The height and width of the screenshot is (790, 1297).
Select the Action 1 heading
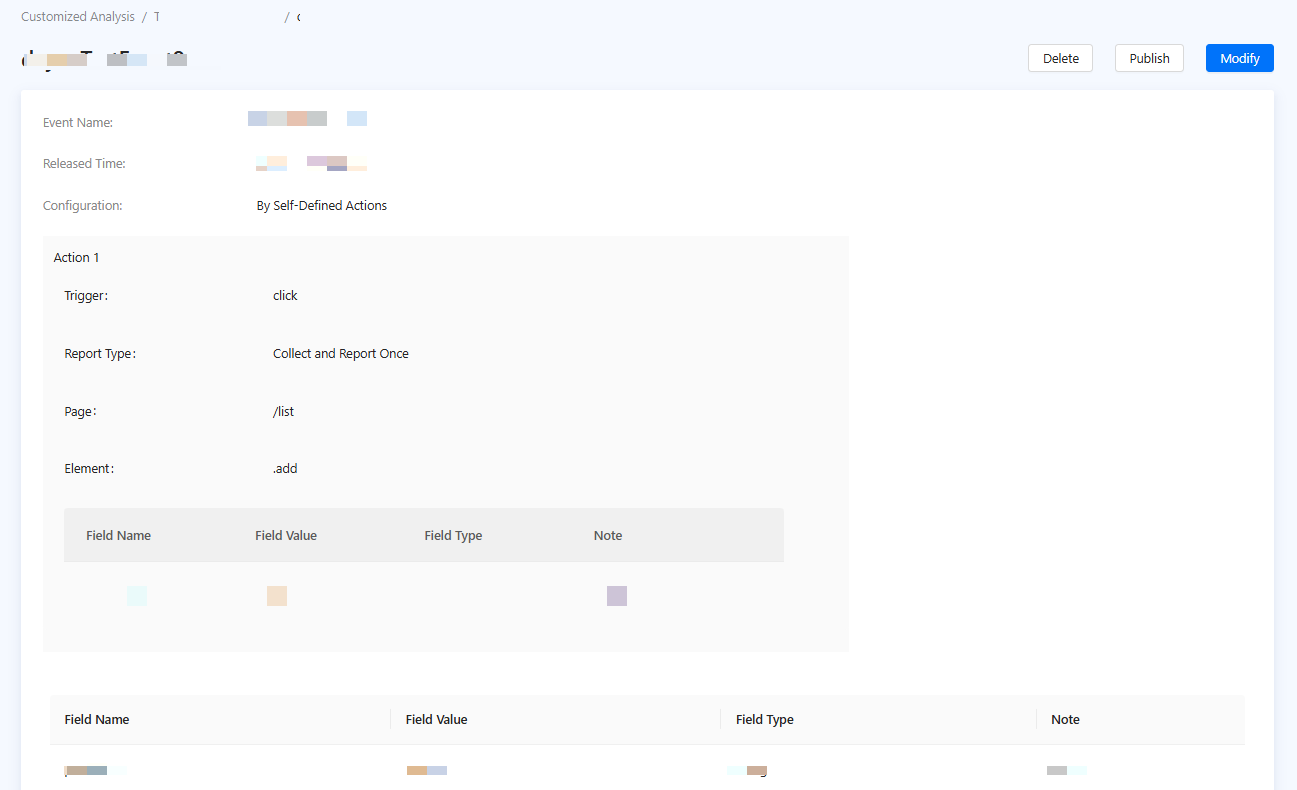(76, 257)
